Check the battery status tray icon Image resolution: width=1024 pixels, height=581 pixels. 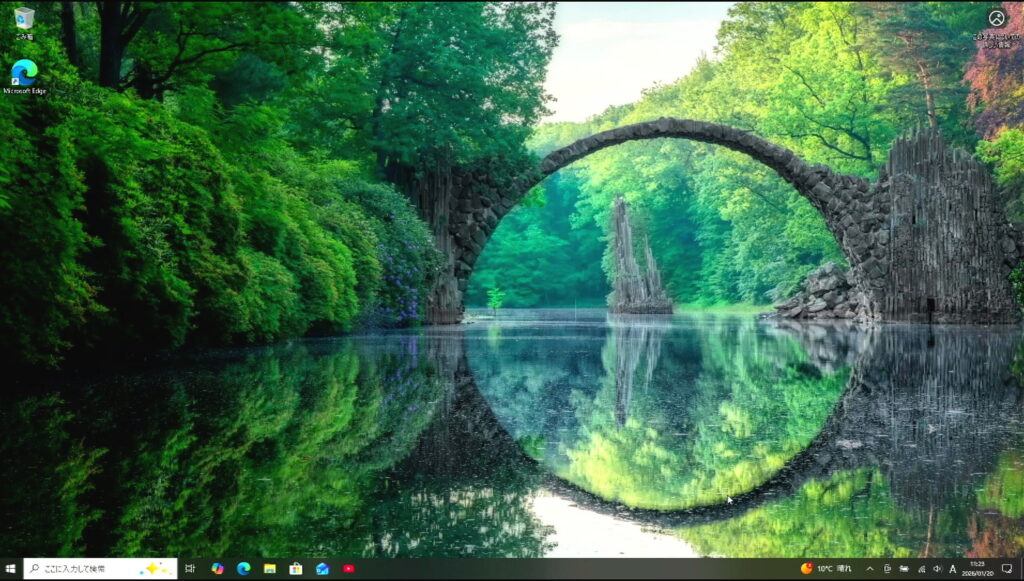(x=904, y=569)
